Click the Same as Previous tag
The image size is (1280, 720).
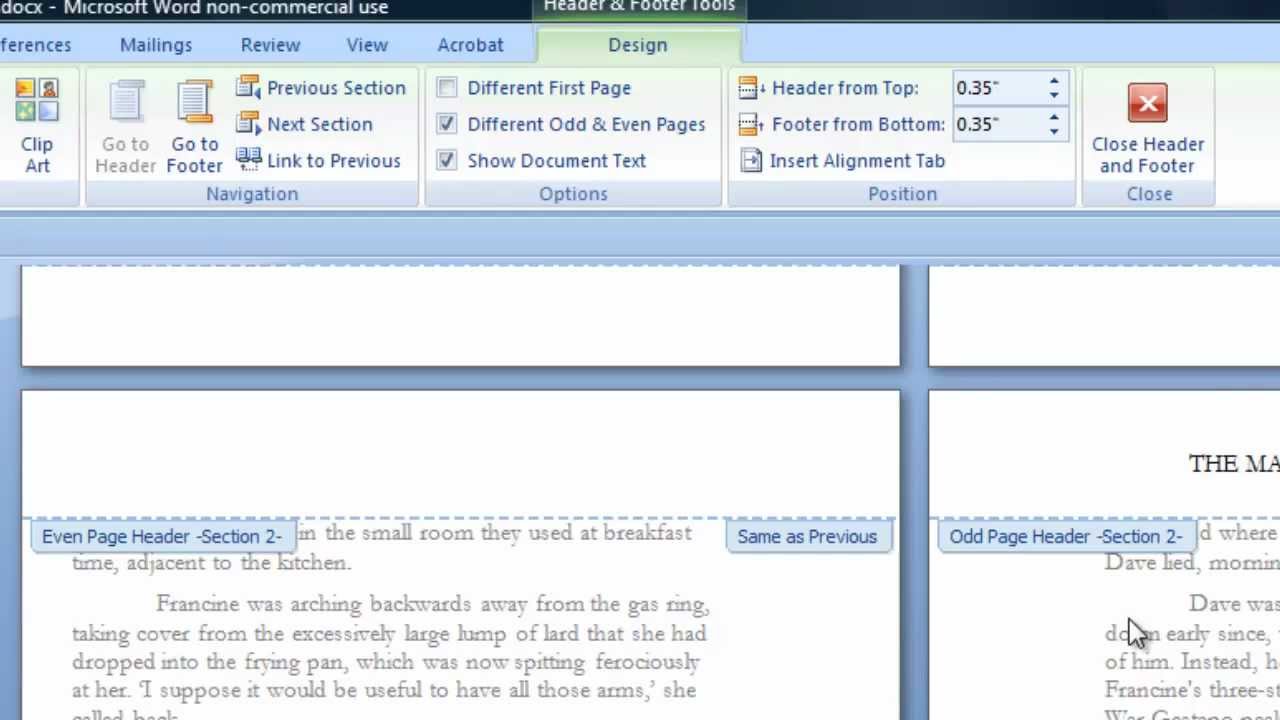point(807,536)
